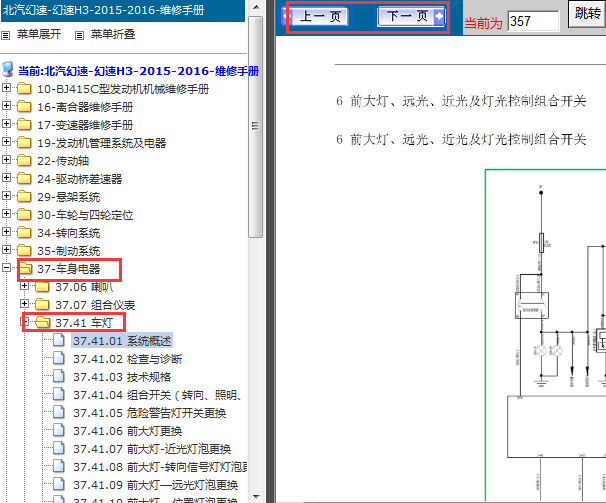This screenshot has width=606, height=503.
Task: Click folder icon of 10-BJ415C型发动机机械维修手册
Action: 24,89
